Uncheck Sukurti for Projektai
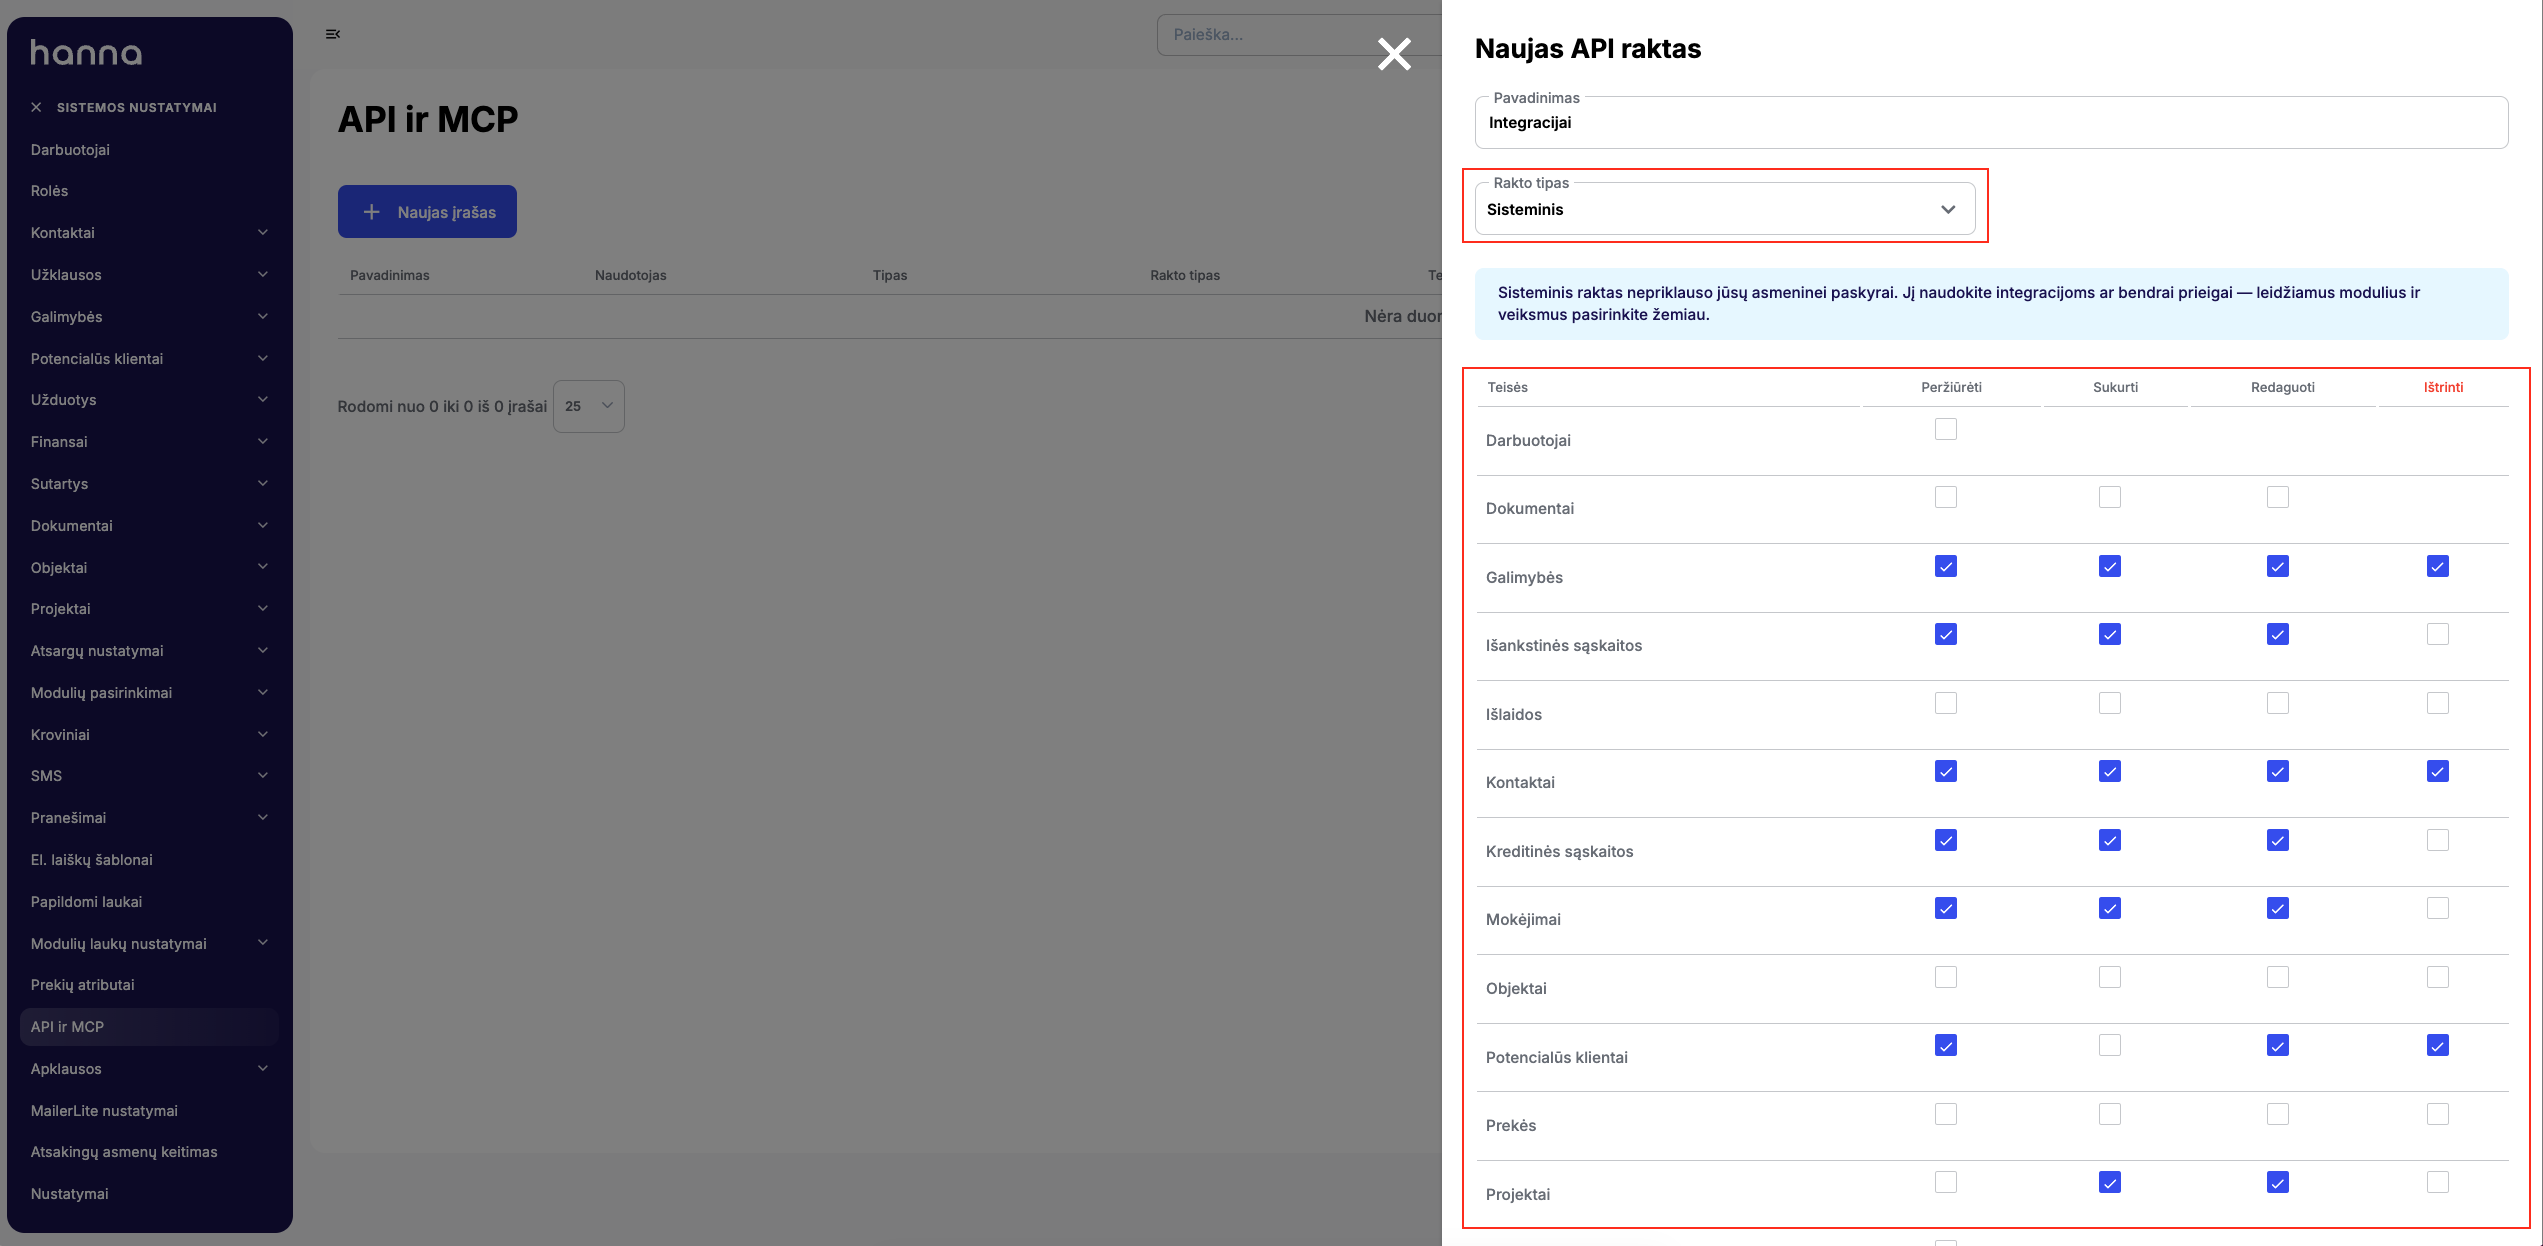2543x1246 pixels. pyautogui.click(x=2110, y=1182)
